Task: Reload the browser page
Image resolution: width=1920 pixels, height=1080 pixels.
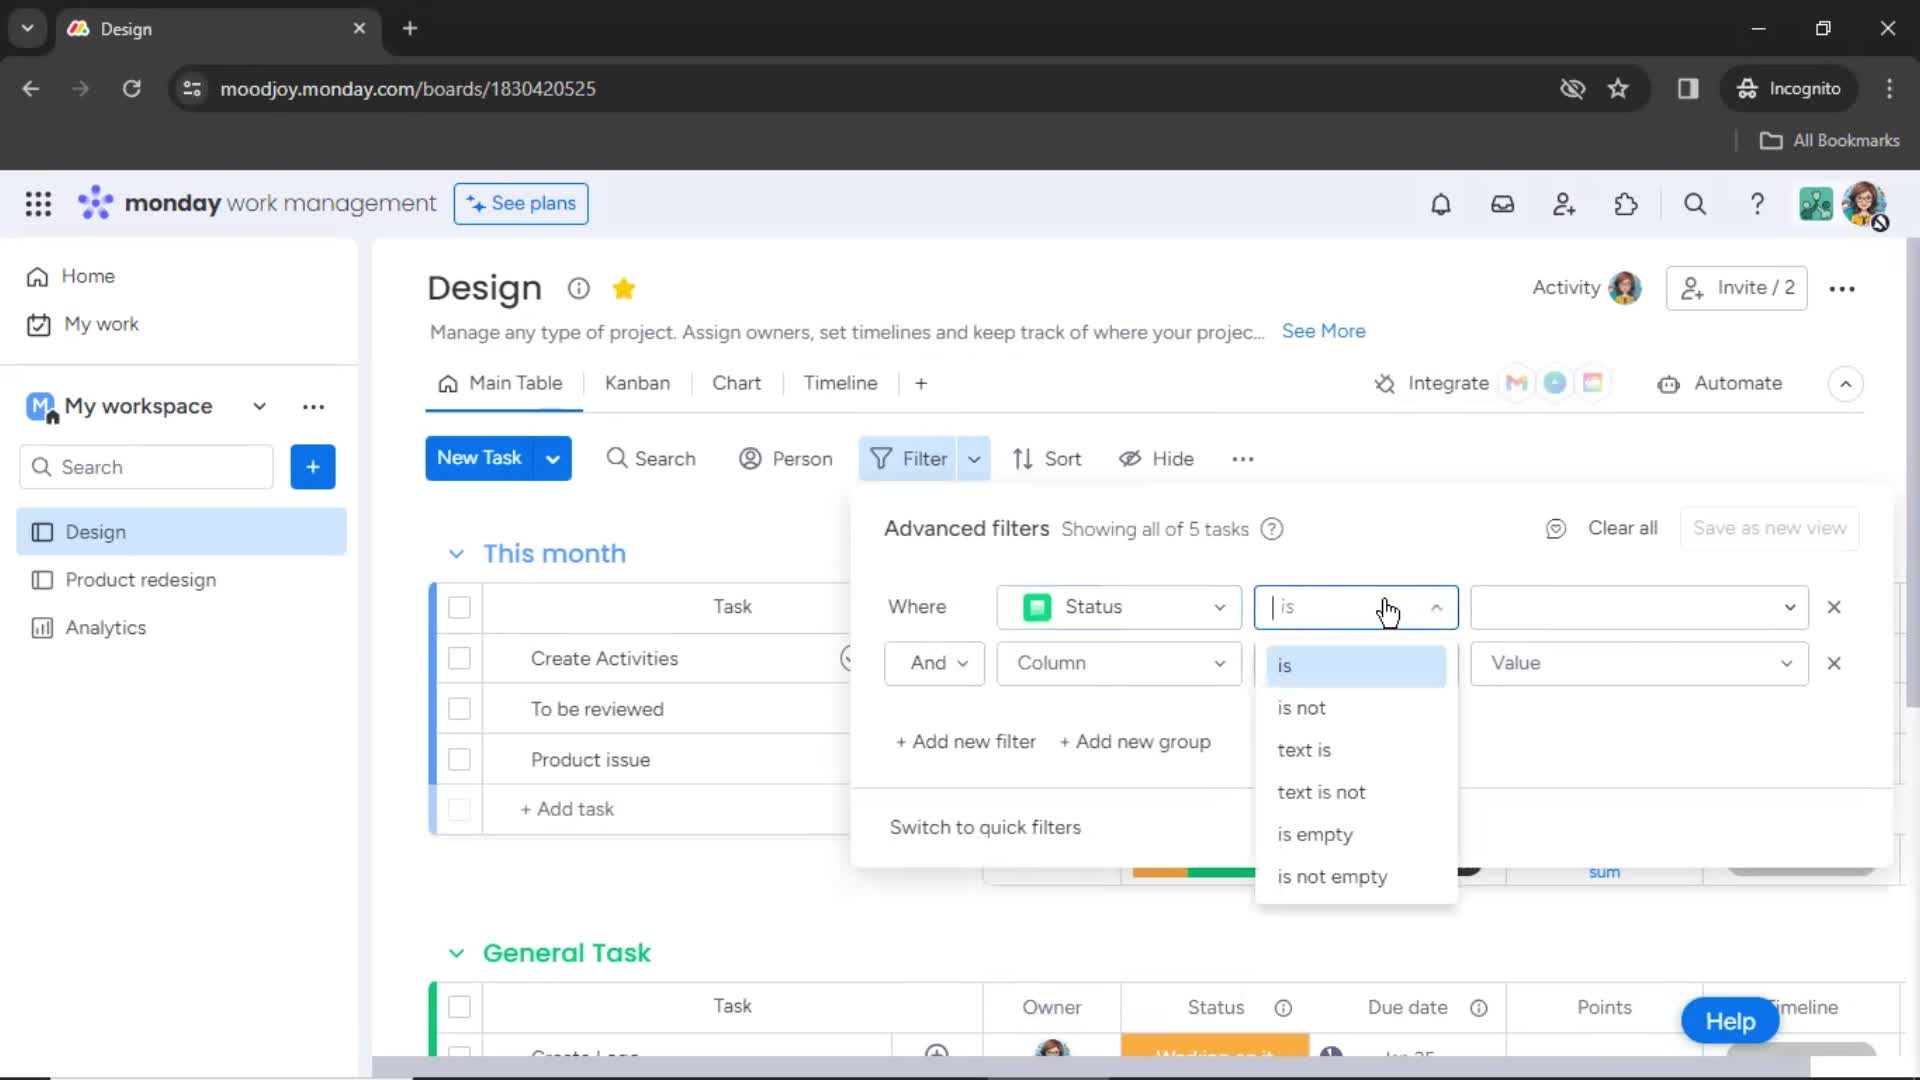Action: coord(131,89)
